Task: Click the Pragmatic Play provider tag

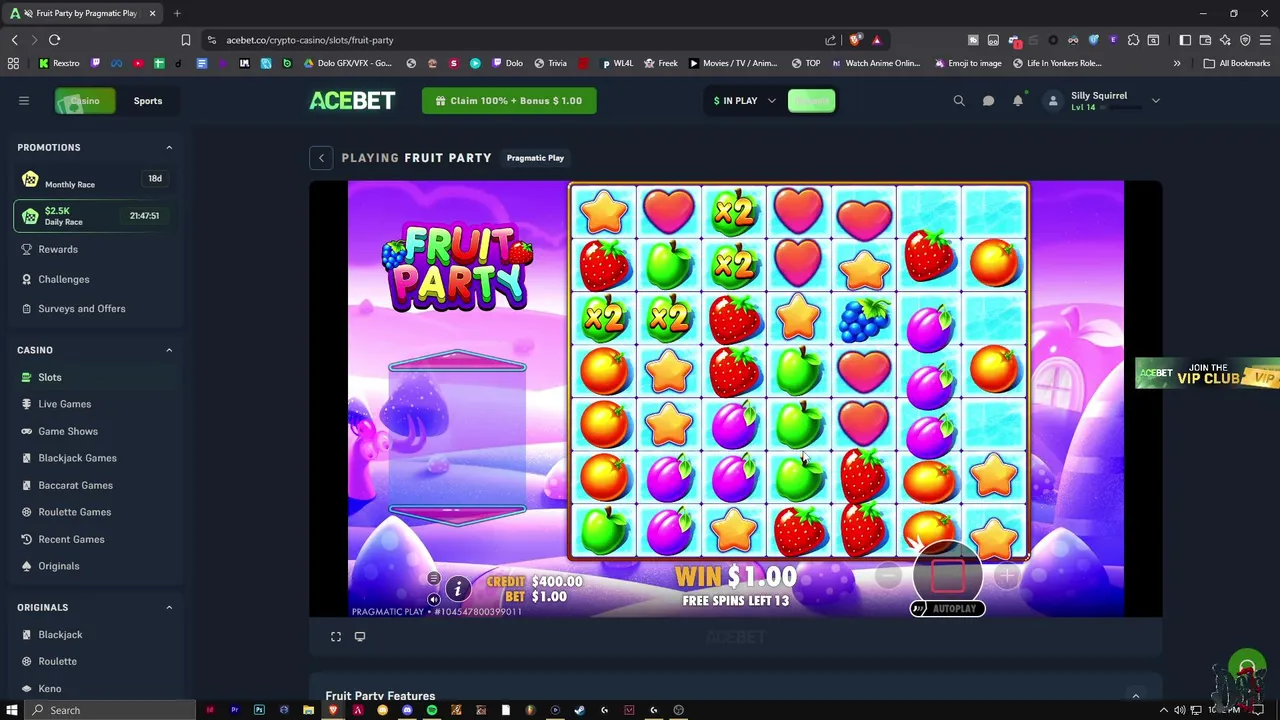Action: (x=535, y=158)
